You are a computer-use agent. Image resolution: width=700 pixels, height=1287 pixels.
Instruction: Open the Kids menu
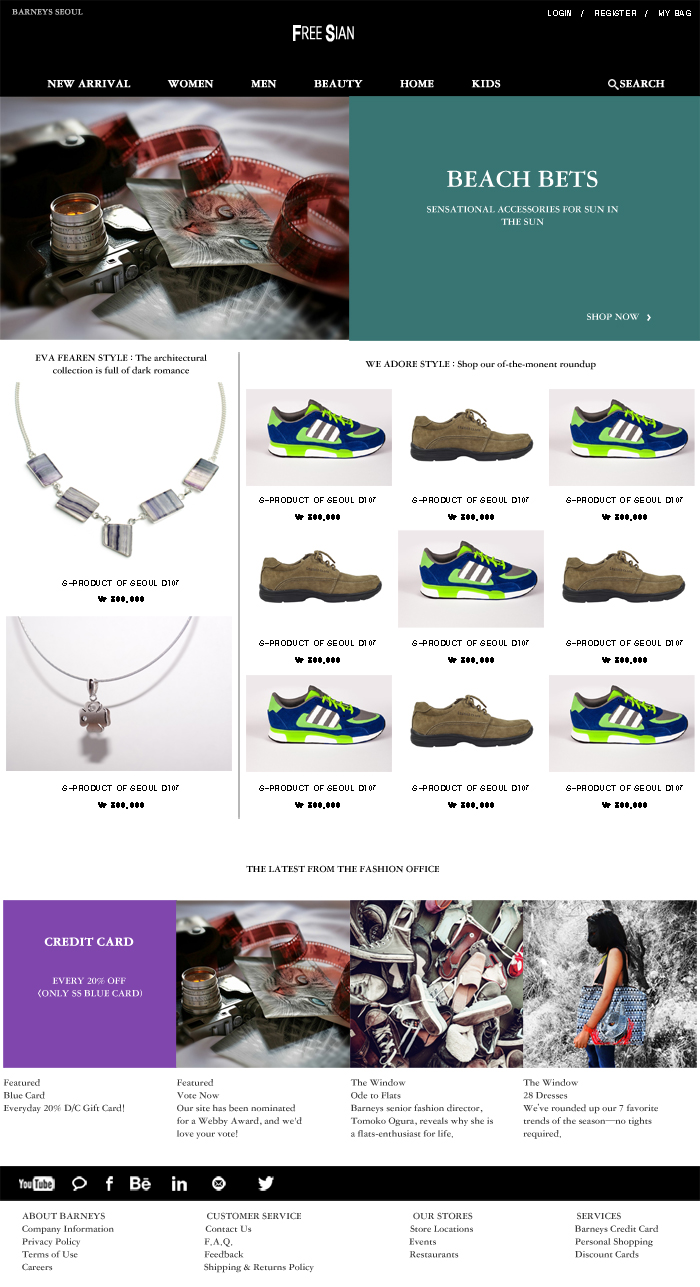click(x=486, y=84)
